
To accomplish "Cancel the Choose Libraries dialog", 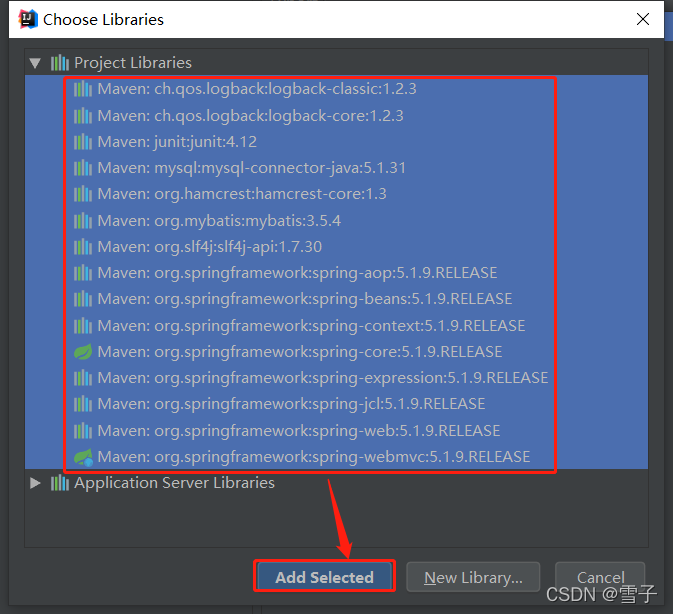I will (600, 577).
